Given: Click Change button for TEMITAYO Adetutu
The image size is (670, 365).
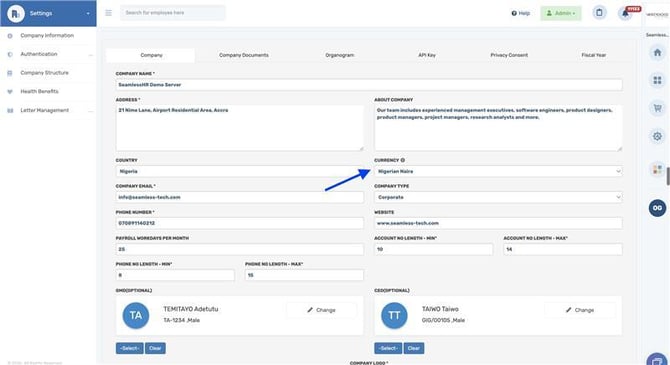Looking at the screenshot, I should (x=321, y=310).
